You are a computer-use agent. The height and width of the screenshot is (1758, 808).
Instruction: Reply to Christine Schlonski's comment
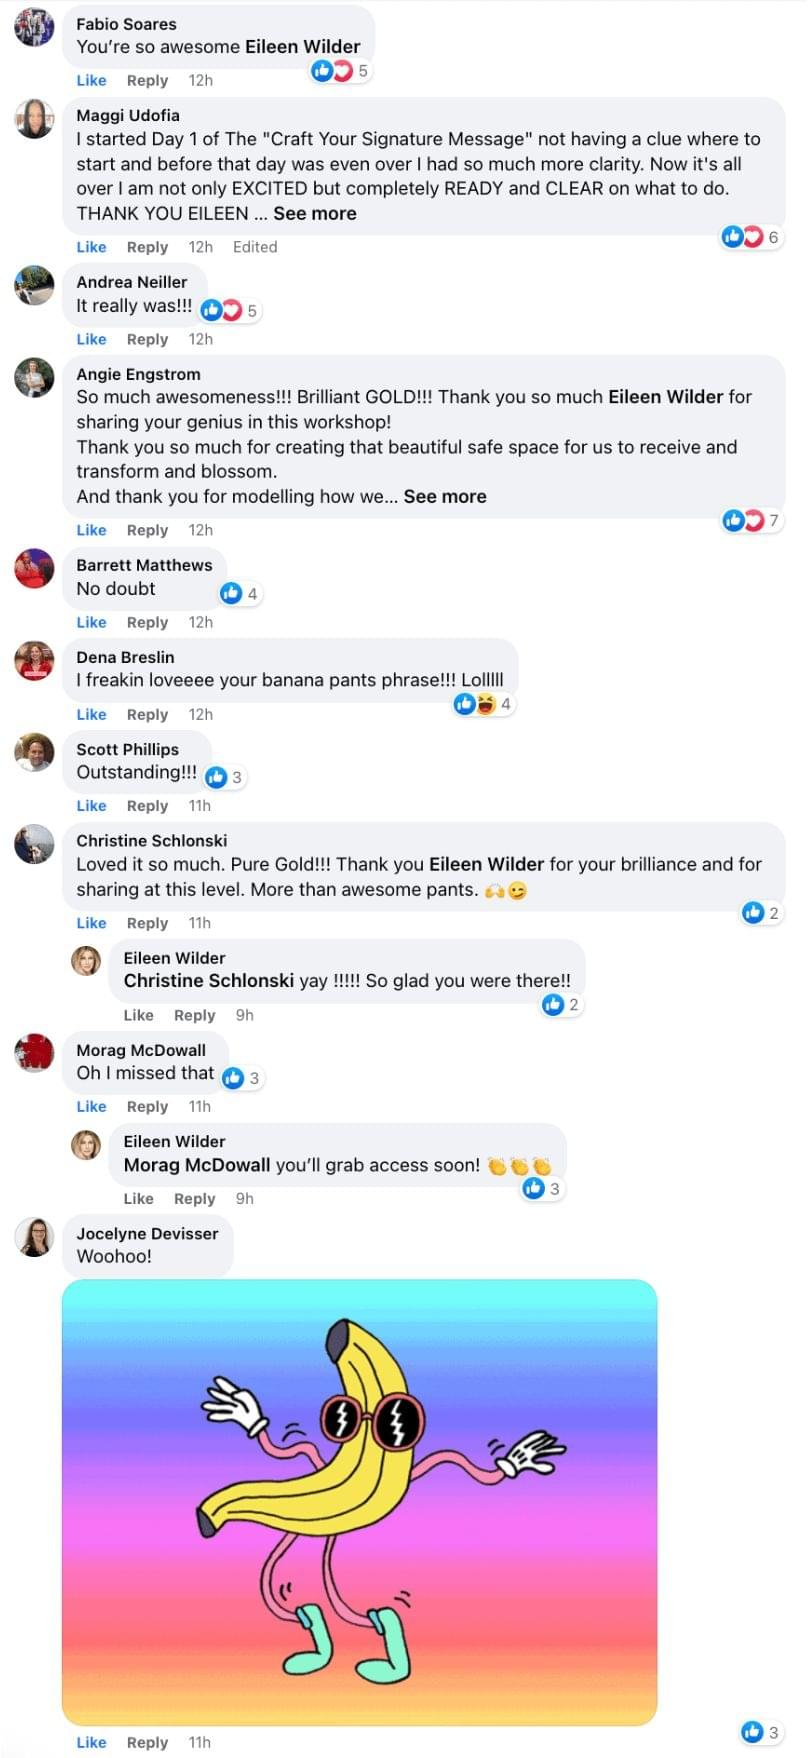tap(147, 923)
